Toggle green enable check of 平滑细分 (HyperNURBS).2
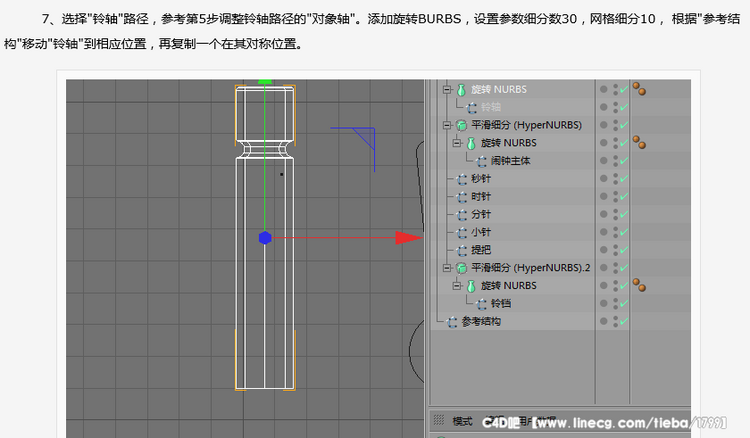750x438 pixels. (624, 268)
